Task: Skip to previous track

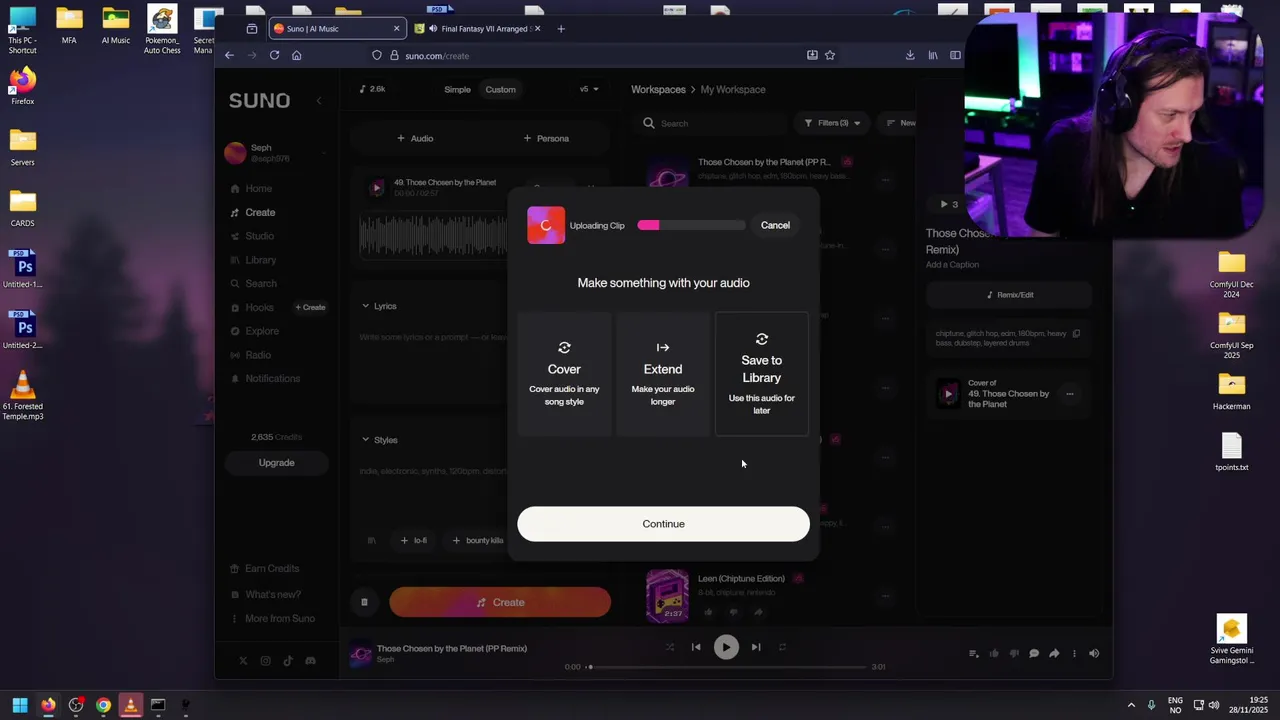Action: click(x=696, y=647)
